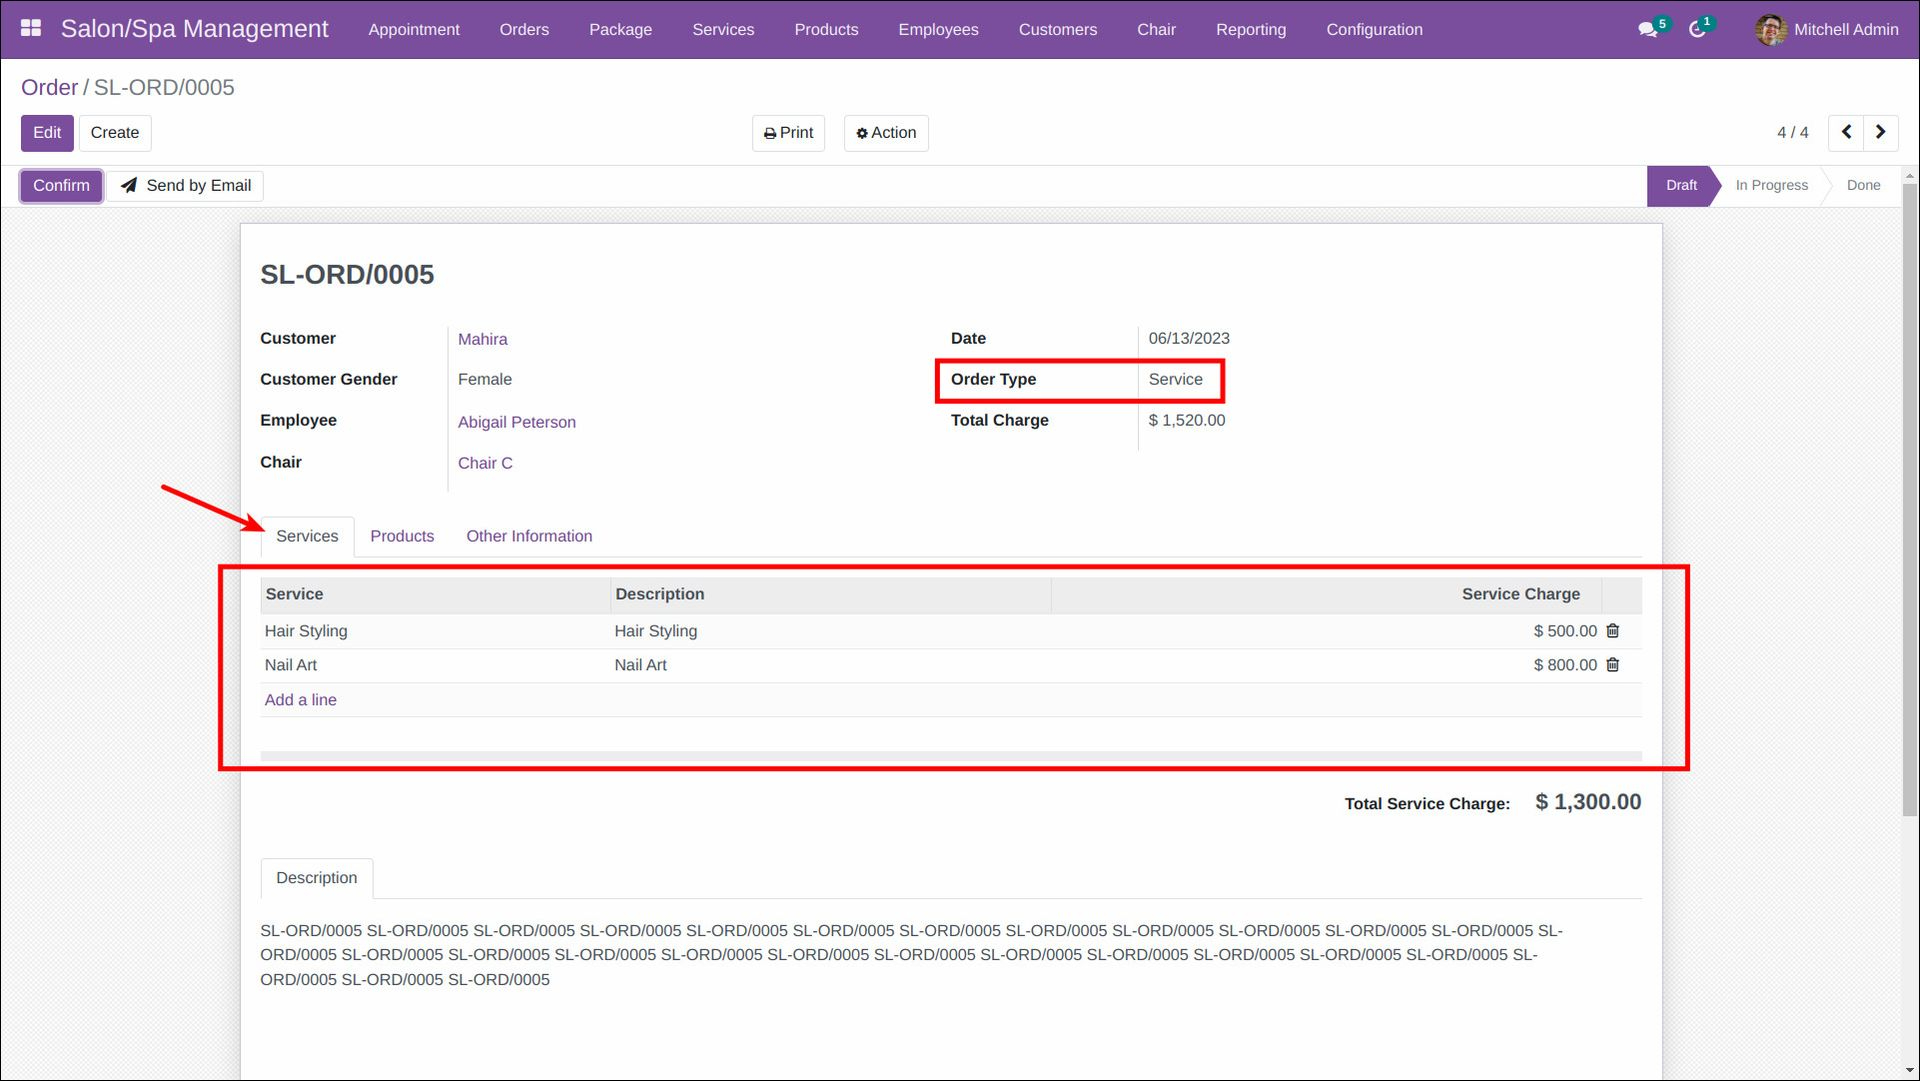Image resolution: width=1920 pixels, height=1081 pixels.
Task: Sort by Service column header
Action: (435, 594)
